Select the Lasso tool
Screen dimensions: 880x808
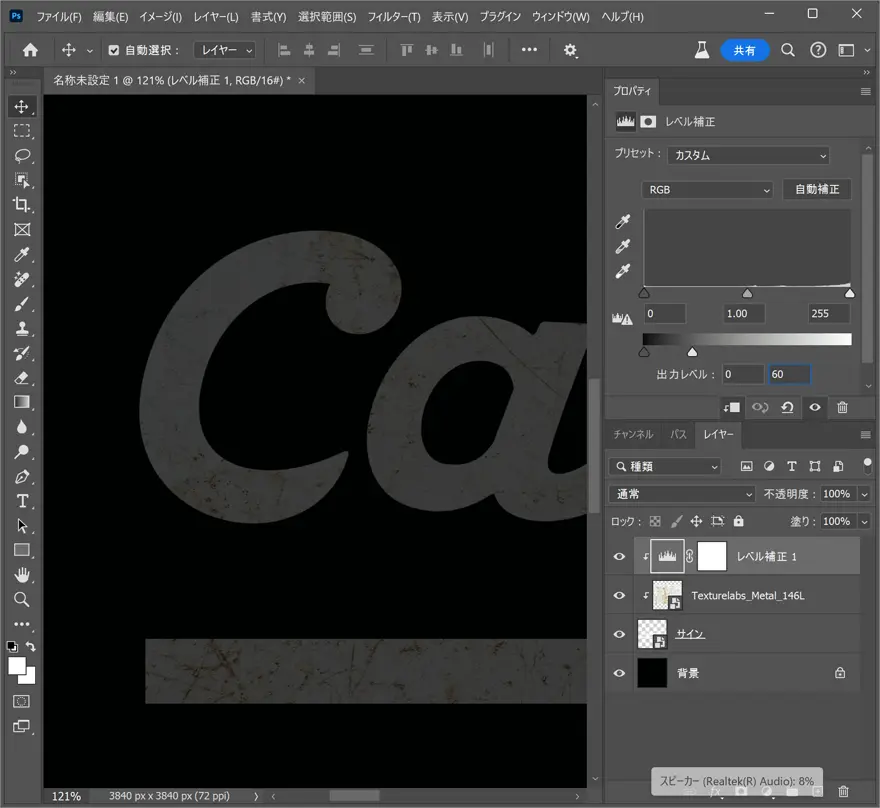21,155
